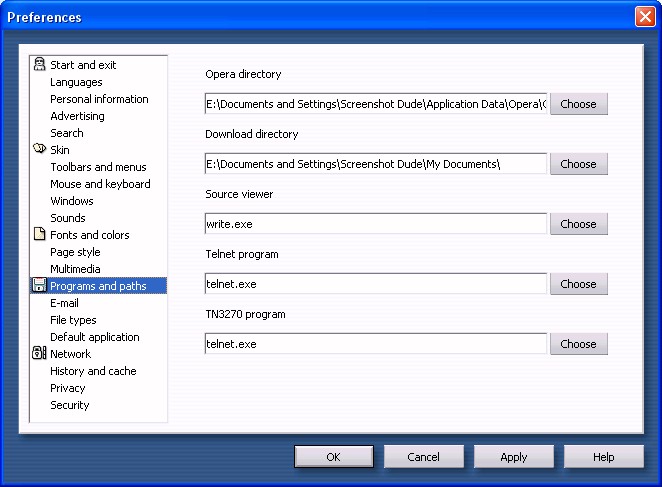Open History and cache settings
Image resolution: width=662 pixels, height=487 pixels.
point(93,371)
